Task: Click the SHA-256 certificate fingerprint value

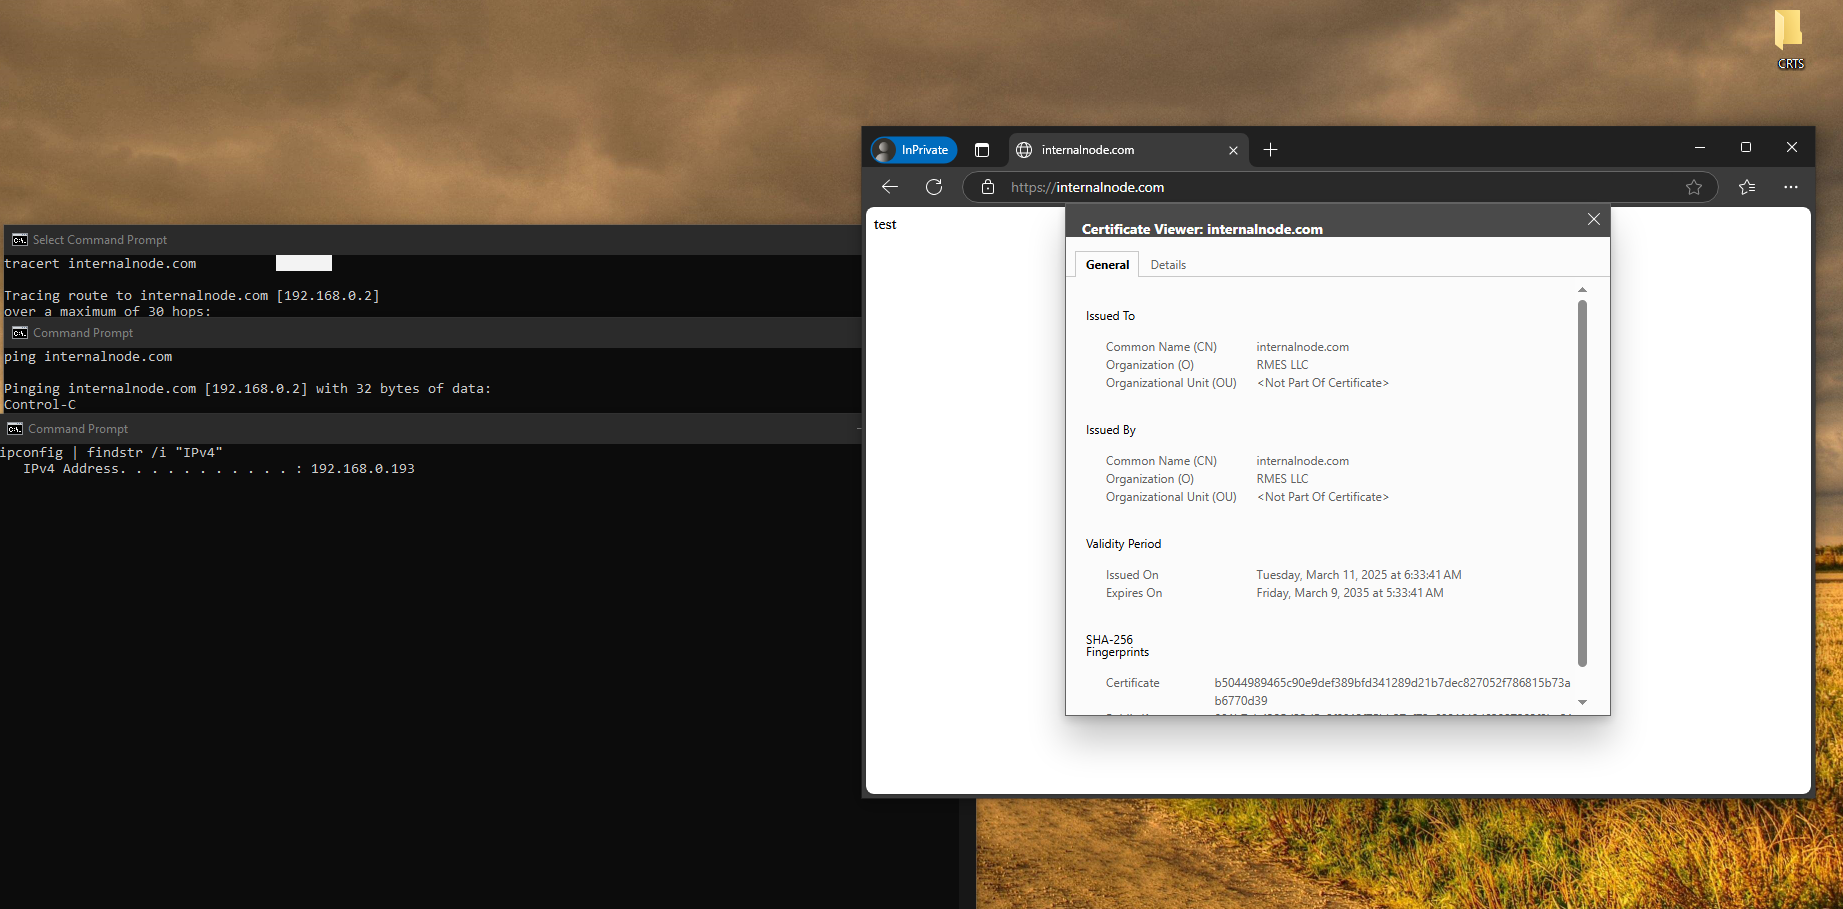Action: [x=1392, y=692]
